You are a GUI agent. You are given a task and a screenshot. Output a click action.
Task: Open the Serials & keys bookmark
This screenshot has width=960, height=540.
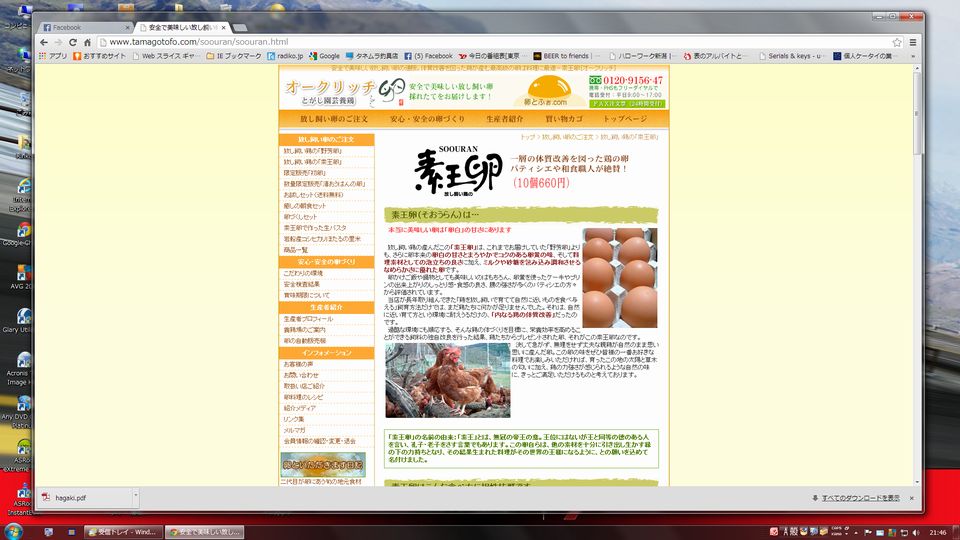coord(790,56)
